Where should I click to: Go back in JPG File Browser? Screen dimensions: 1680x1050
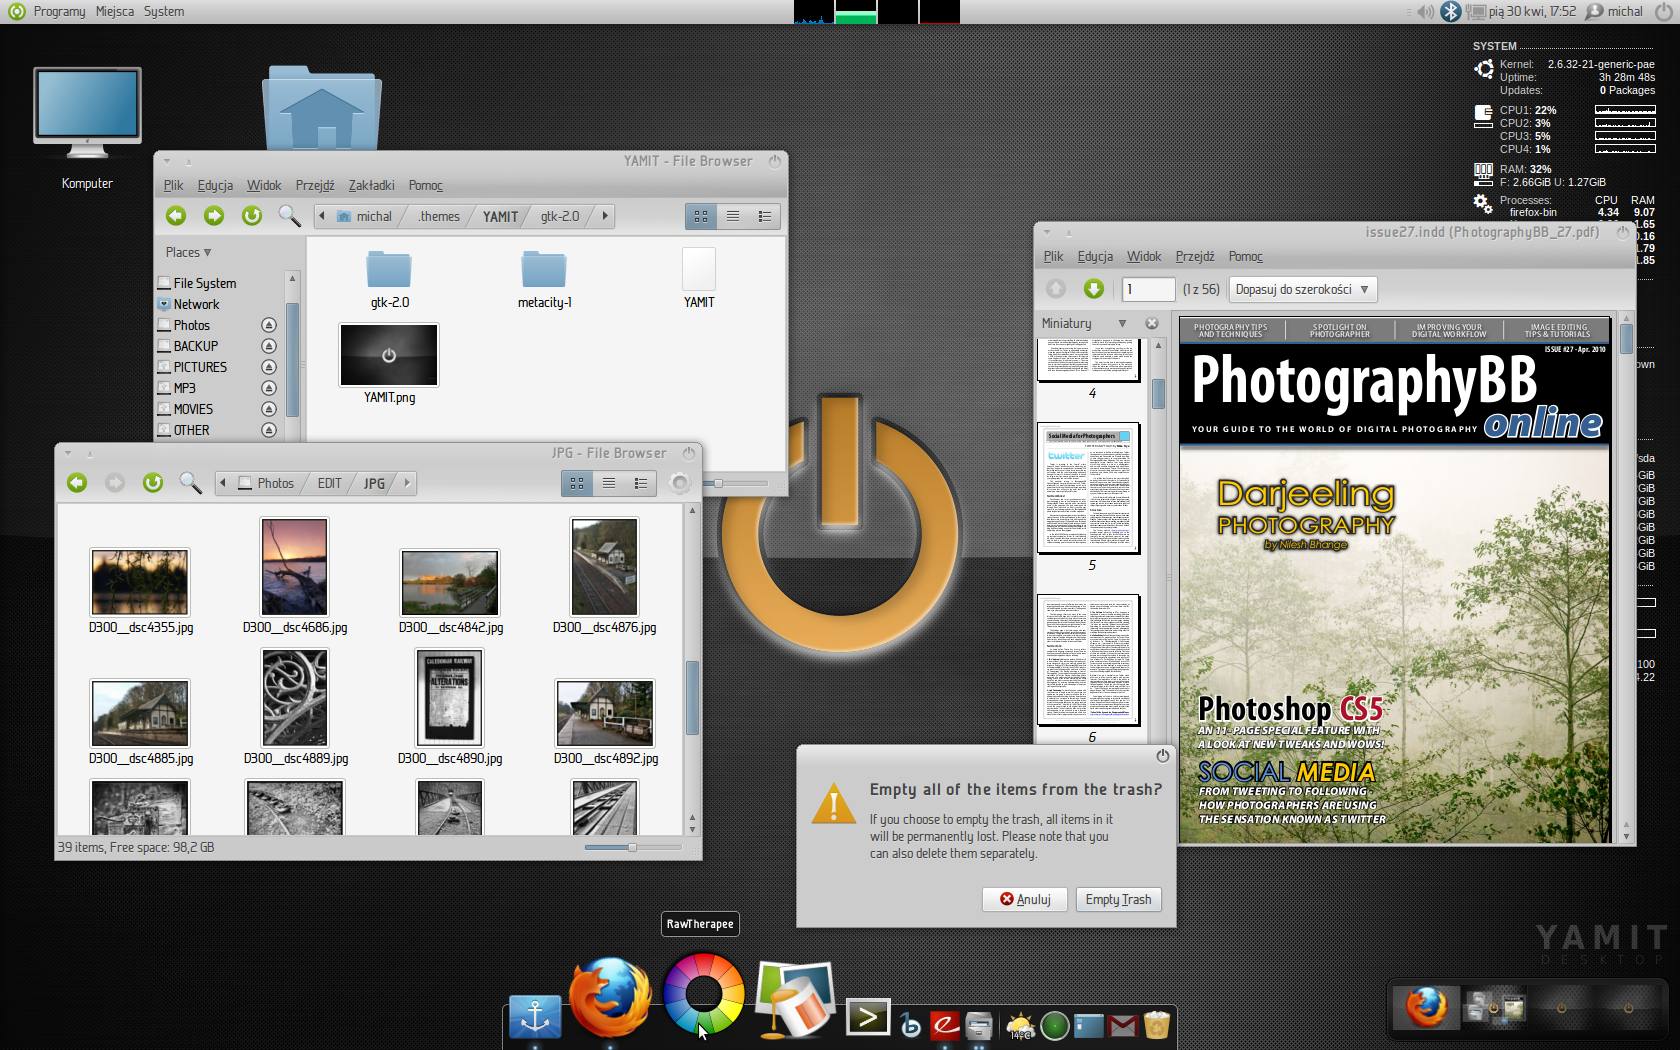coord(77,483)
